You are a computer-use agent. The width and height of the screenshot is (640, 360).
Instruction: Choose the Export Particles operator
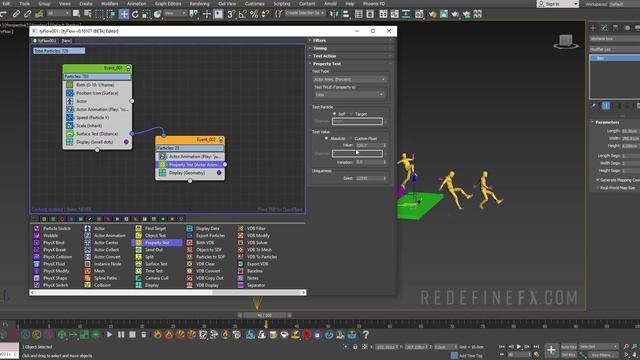coord(210,236)
